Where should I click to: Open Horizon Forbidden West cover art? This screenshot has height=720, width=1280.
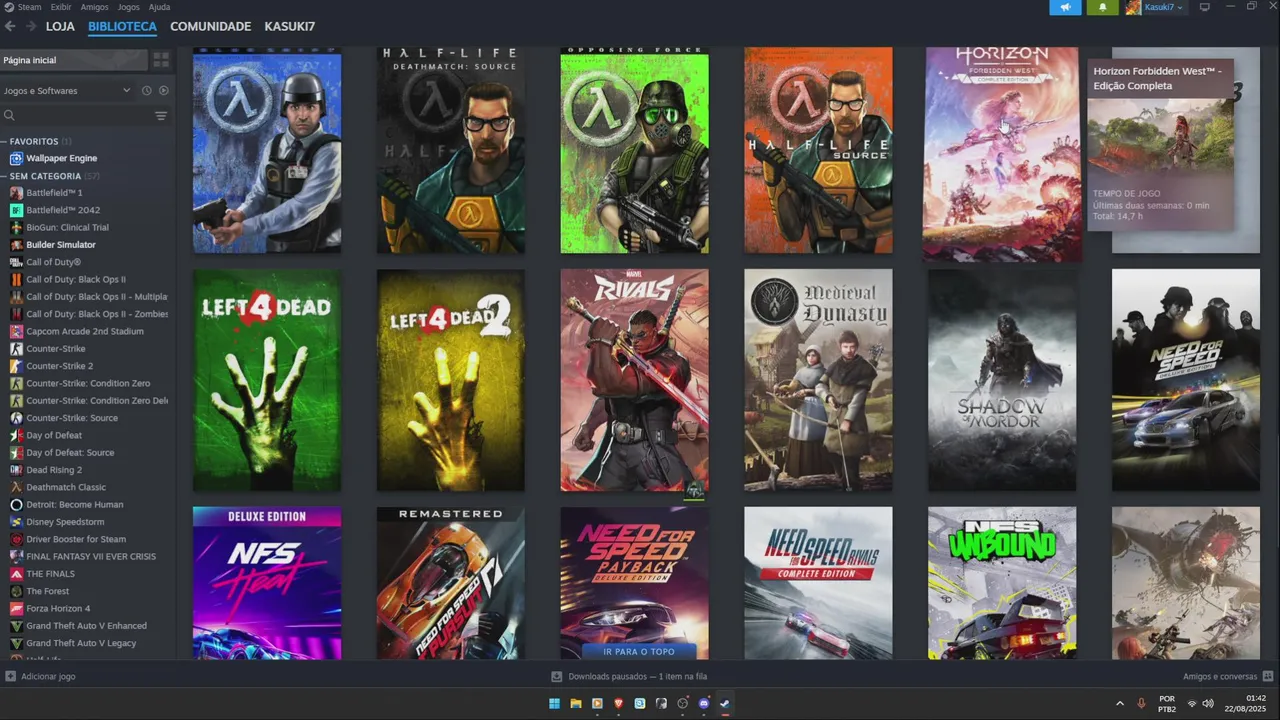(x=1001, y=154)
